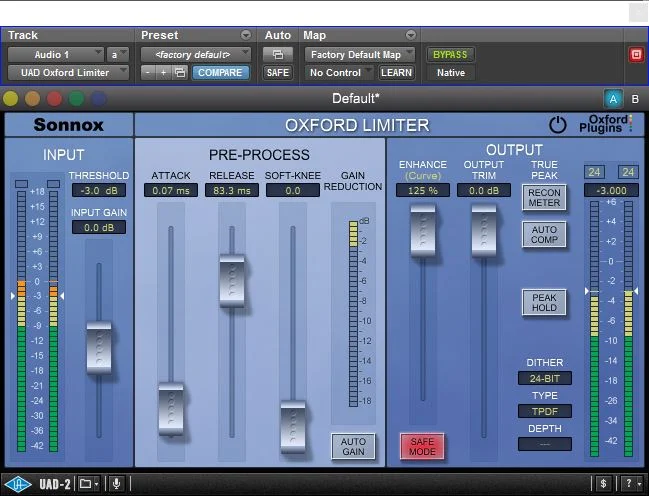Screen dimensions: 649x496
Task: Click the orange round button in the Default title bar
Action: coord(32,99)
